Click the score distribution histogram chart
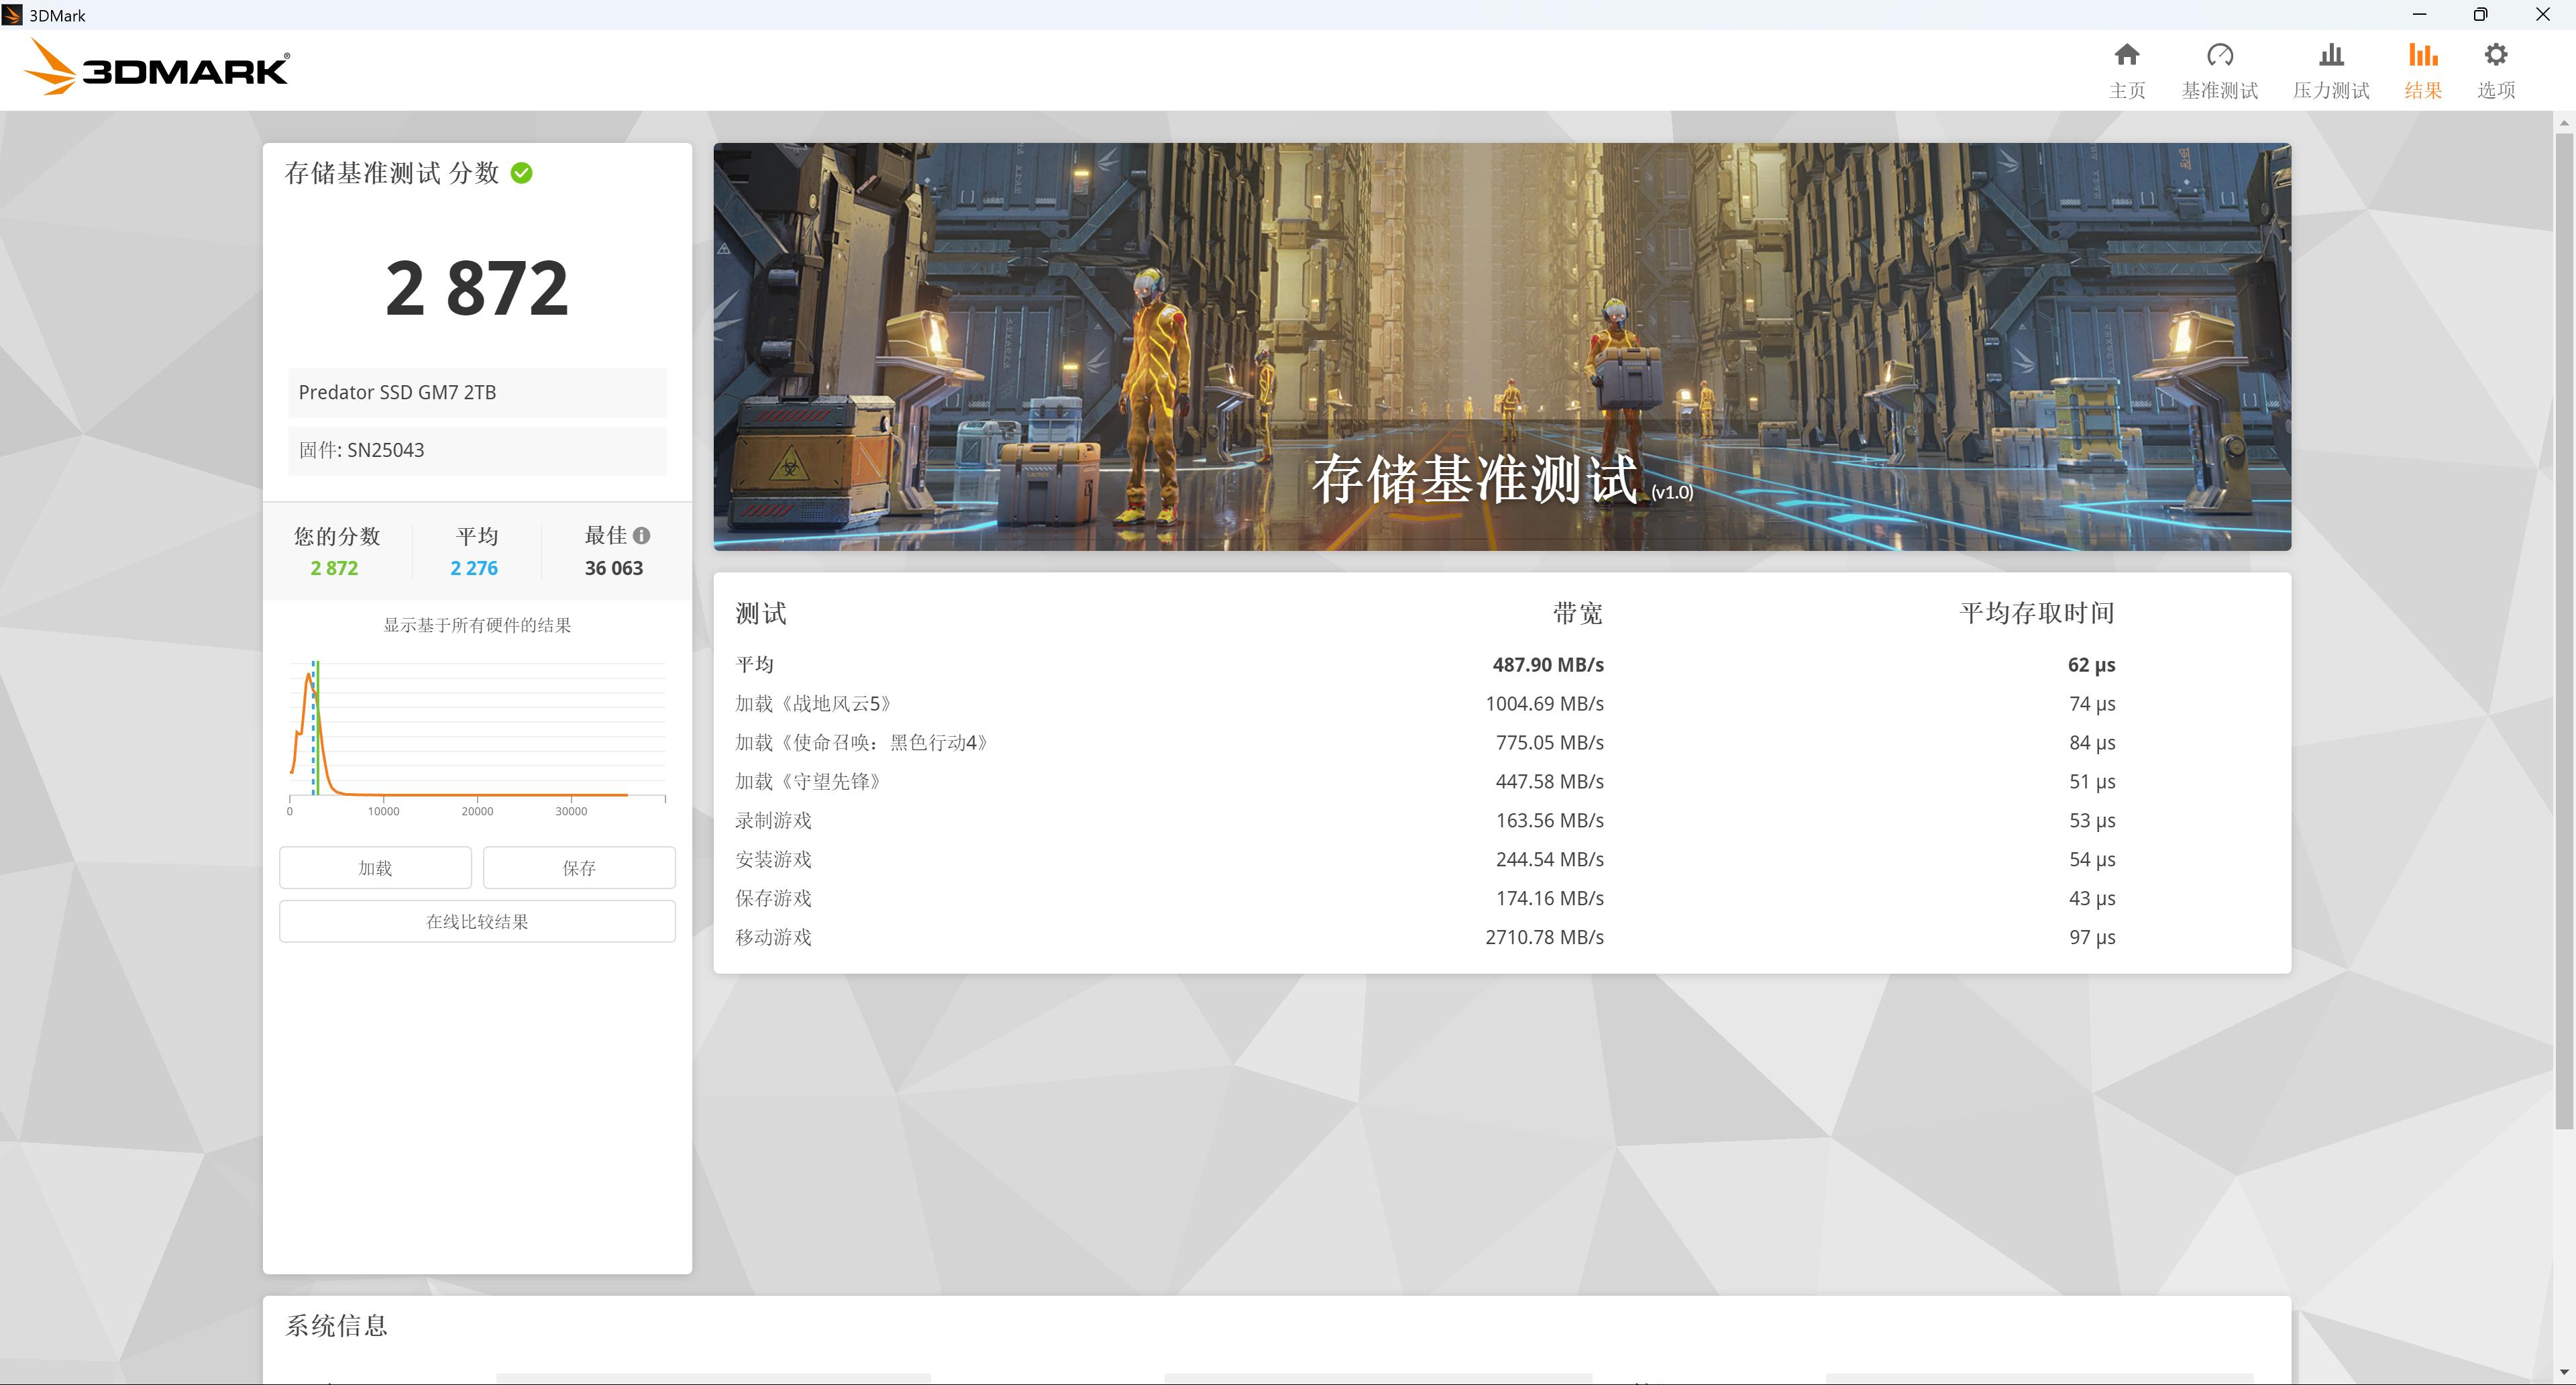Viewport: 2576px width, 1385px height. click(x=477, y=730)
